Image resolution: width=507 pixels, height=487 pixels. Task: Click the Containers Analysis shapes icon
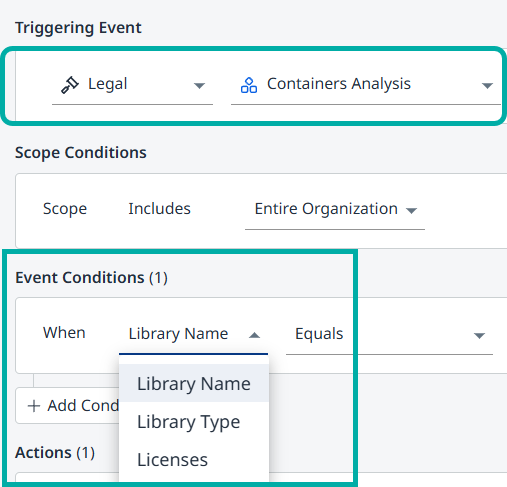pyautogui.click(x=249, y=85)
